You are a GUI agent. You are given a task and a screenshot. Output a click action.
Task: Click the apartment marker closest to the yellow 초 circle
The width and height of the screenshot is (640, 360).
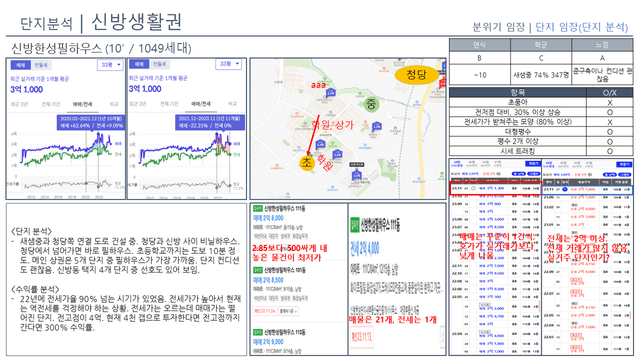pos(320,144)
